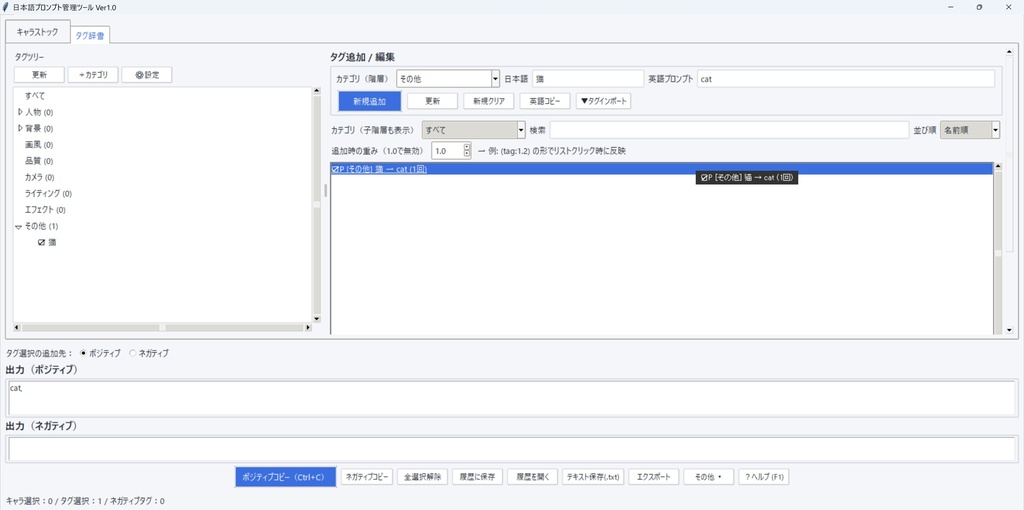Click the 新規クリア button
The image size is (1024, 510).
[x=489, y=101]
